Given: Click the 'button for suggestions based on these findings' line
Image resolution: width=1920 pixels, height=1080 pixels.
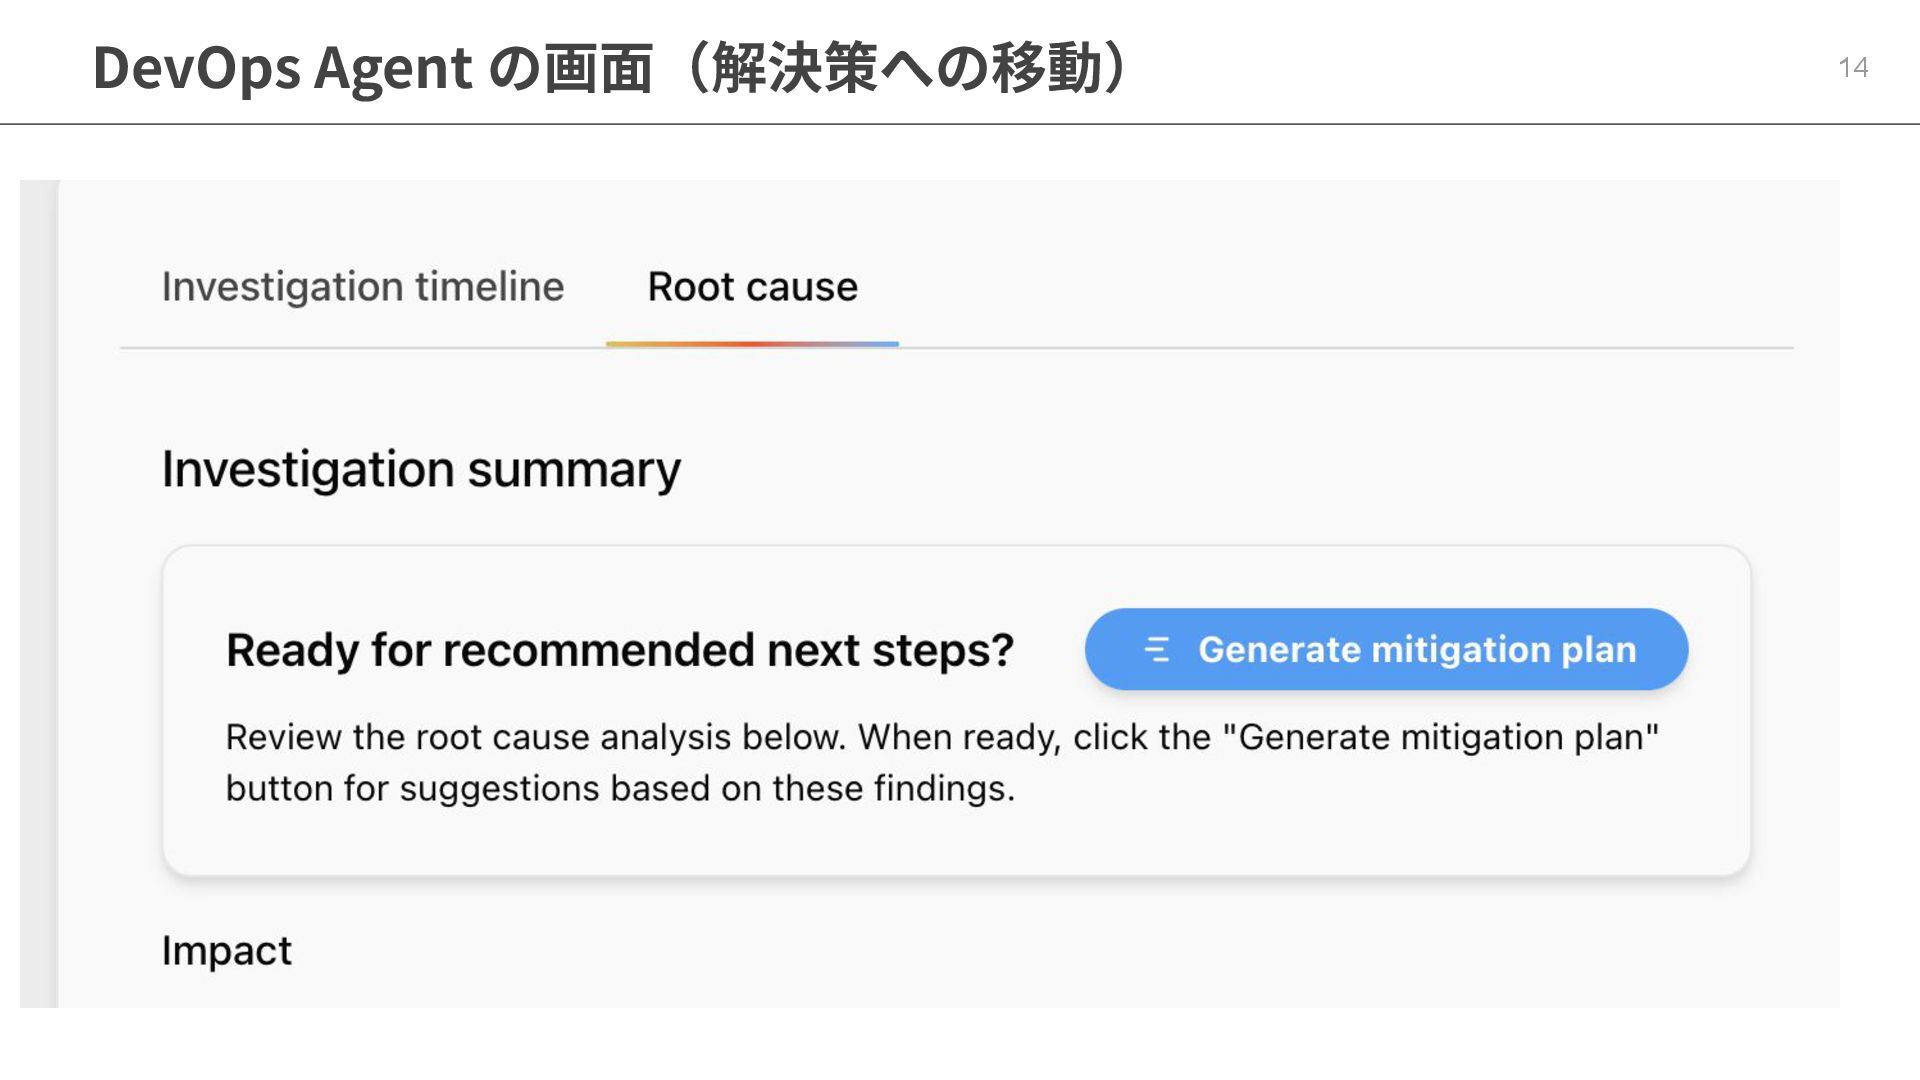Looking at the screenshot, I should point(619,789).
